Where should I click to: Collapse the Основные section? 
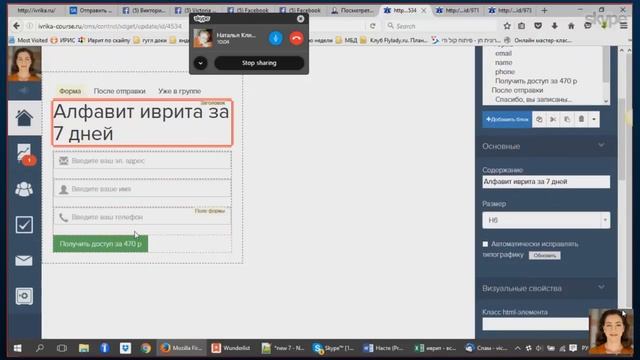point(601,145)
